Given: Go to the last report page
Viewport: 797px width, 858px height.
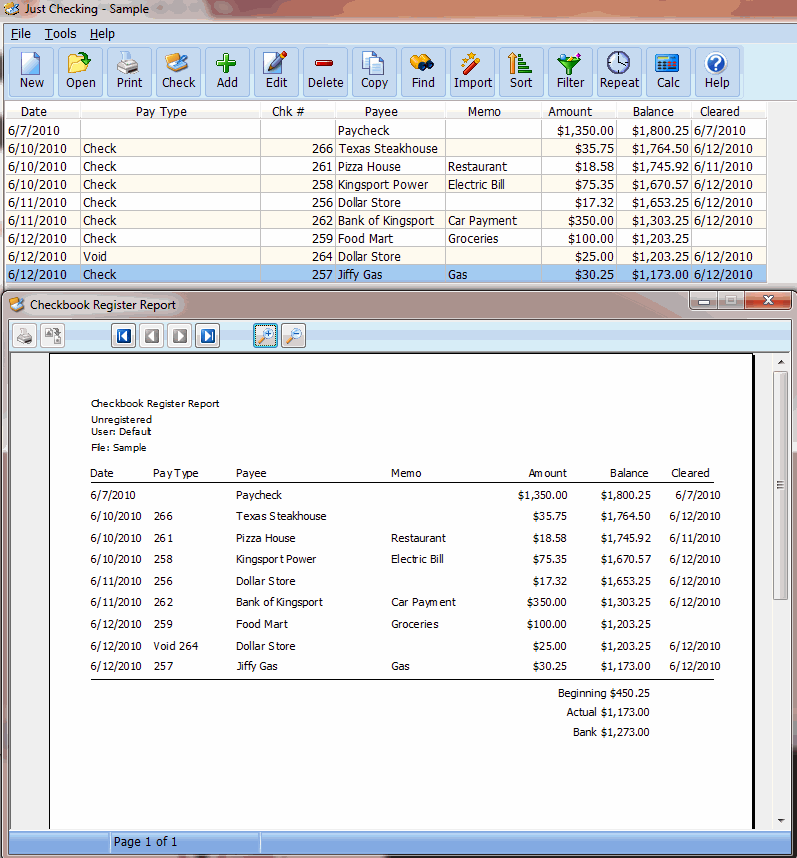Looking at the screenshot, I should (208, 336).
